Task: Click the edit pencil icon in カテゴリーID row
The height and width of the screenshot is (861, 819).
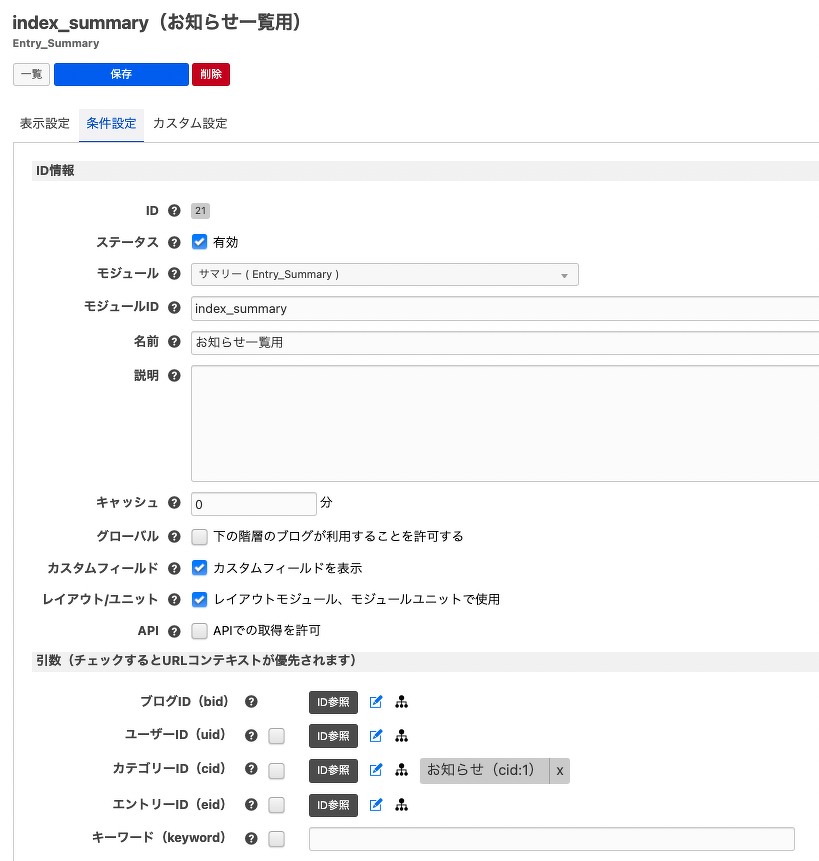Action: point(375,770)
